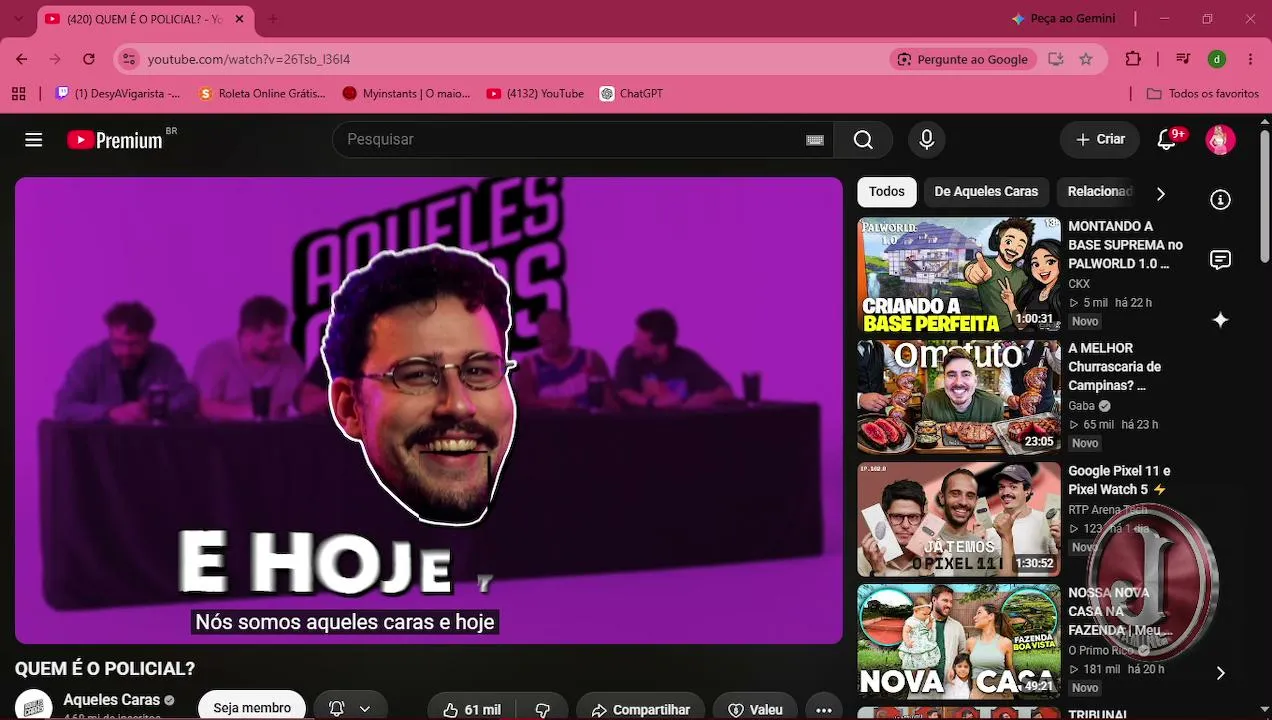Click Peça ao Gemini button

point(1062,19)
